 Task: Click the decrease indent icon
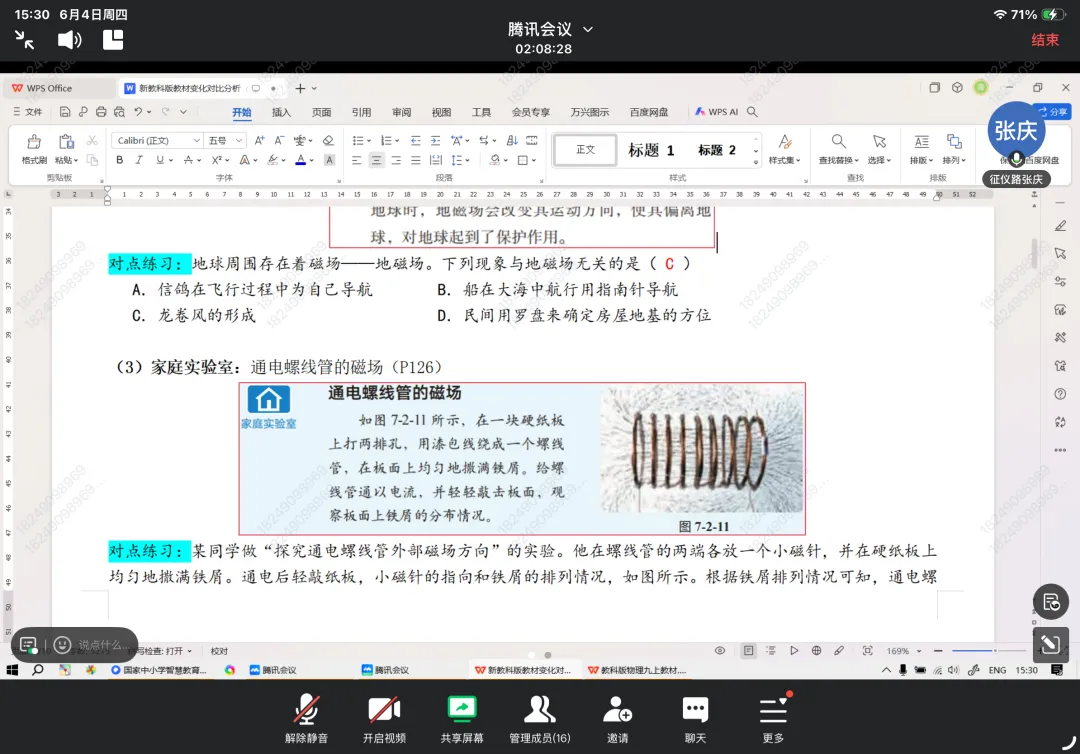click(x=415, y=140)
